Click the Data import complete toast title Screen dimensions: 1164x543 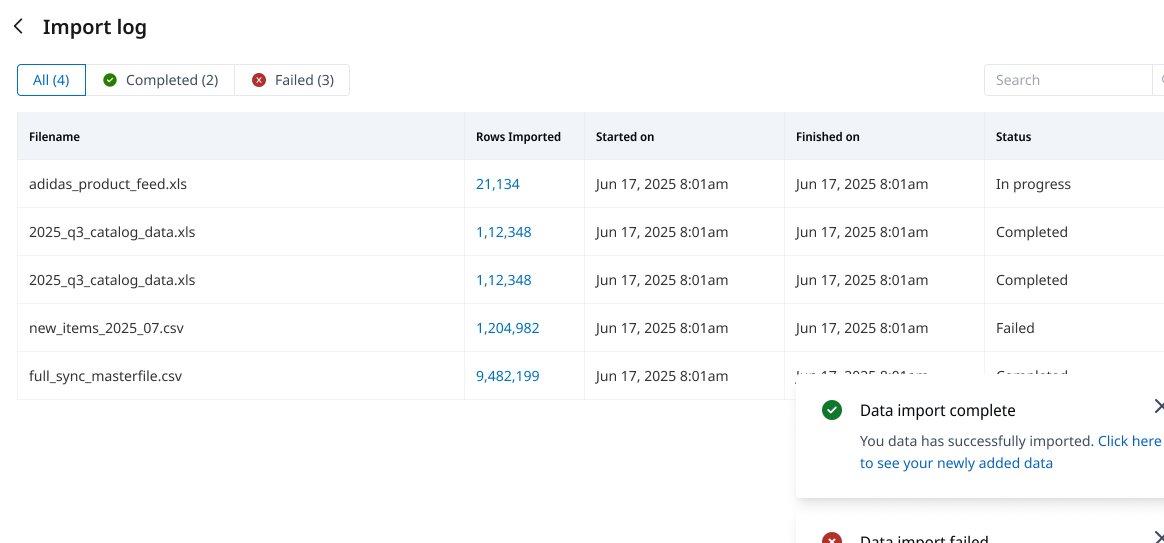pos(937,410)
